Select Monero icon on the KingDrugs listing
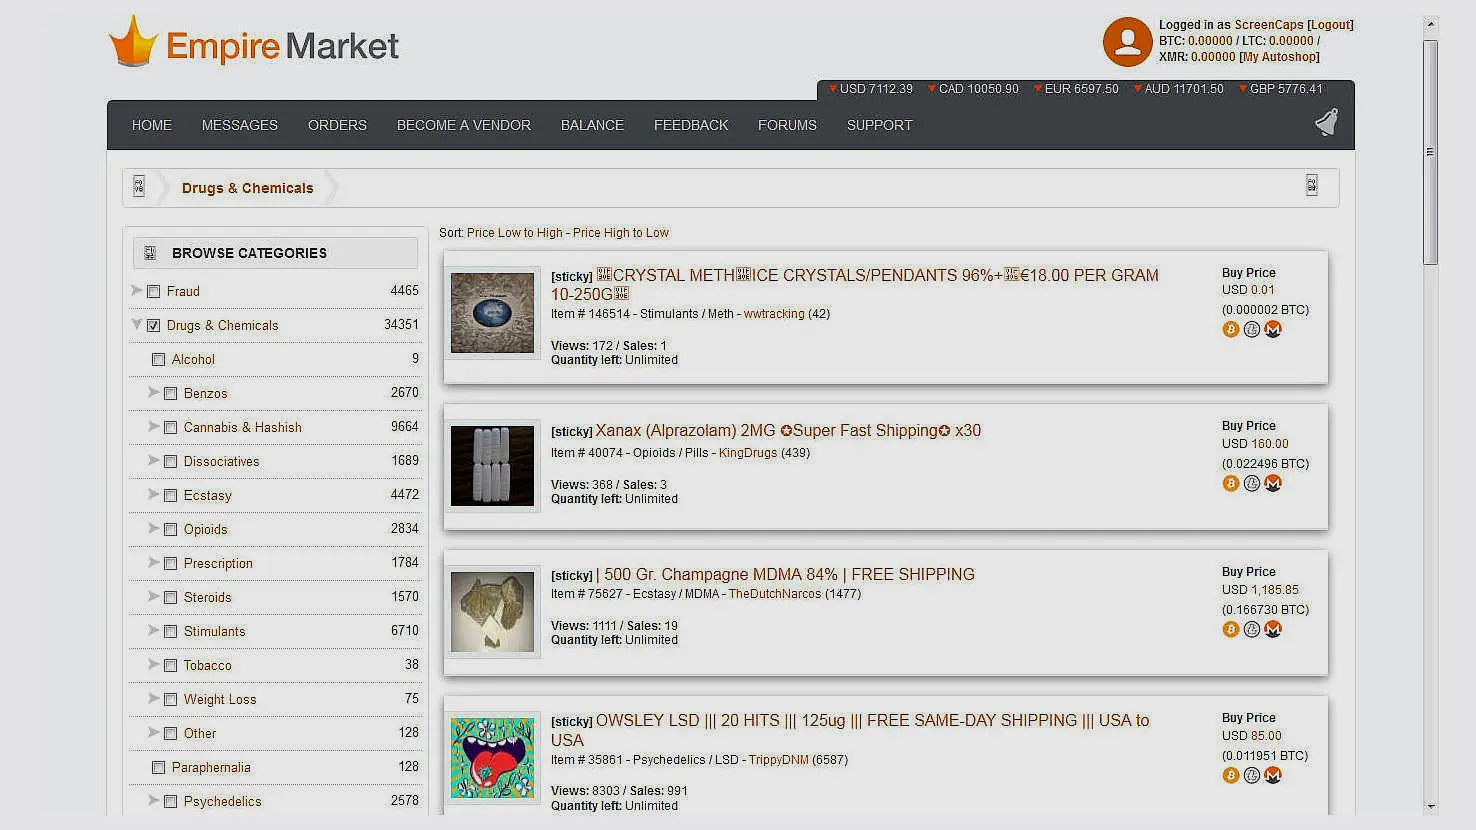1476x830 pixels. point(1273,483)
